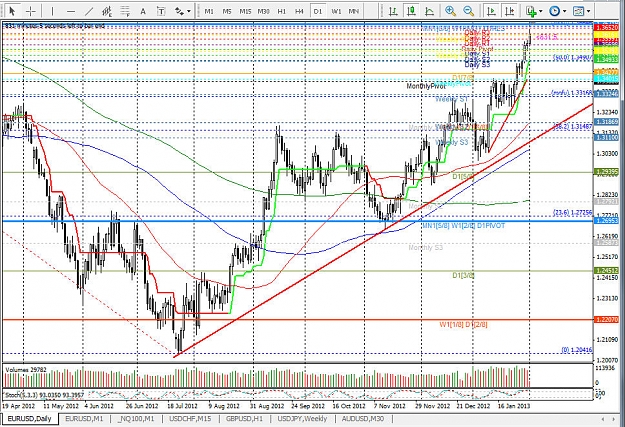The height and width of the screenshot is (427, 625).
Task: Click the '(0) 1.20416' Fibonacci label
Action: click(576, 350)
